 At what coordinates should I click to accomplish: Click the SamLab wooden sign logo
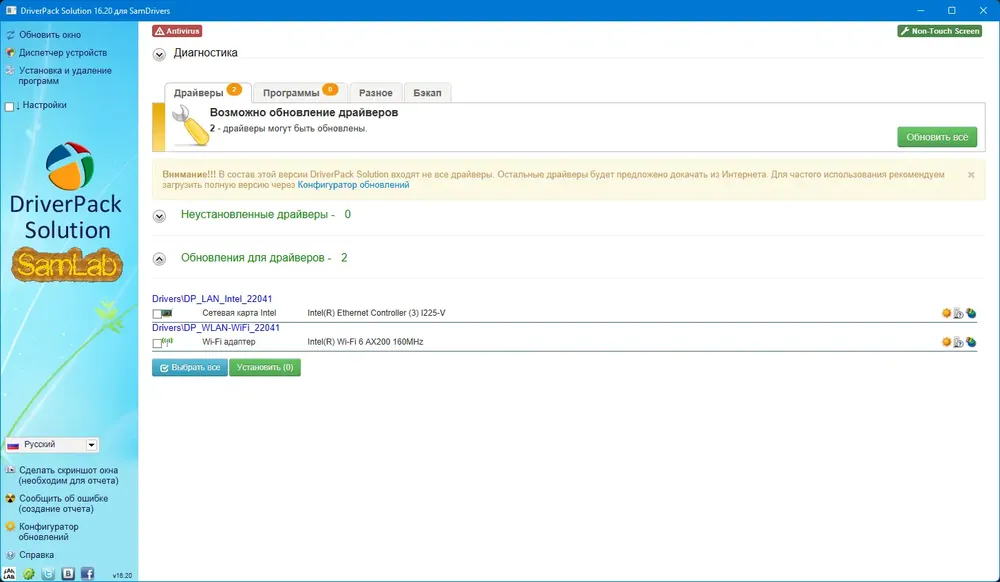click(66, 265)
